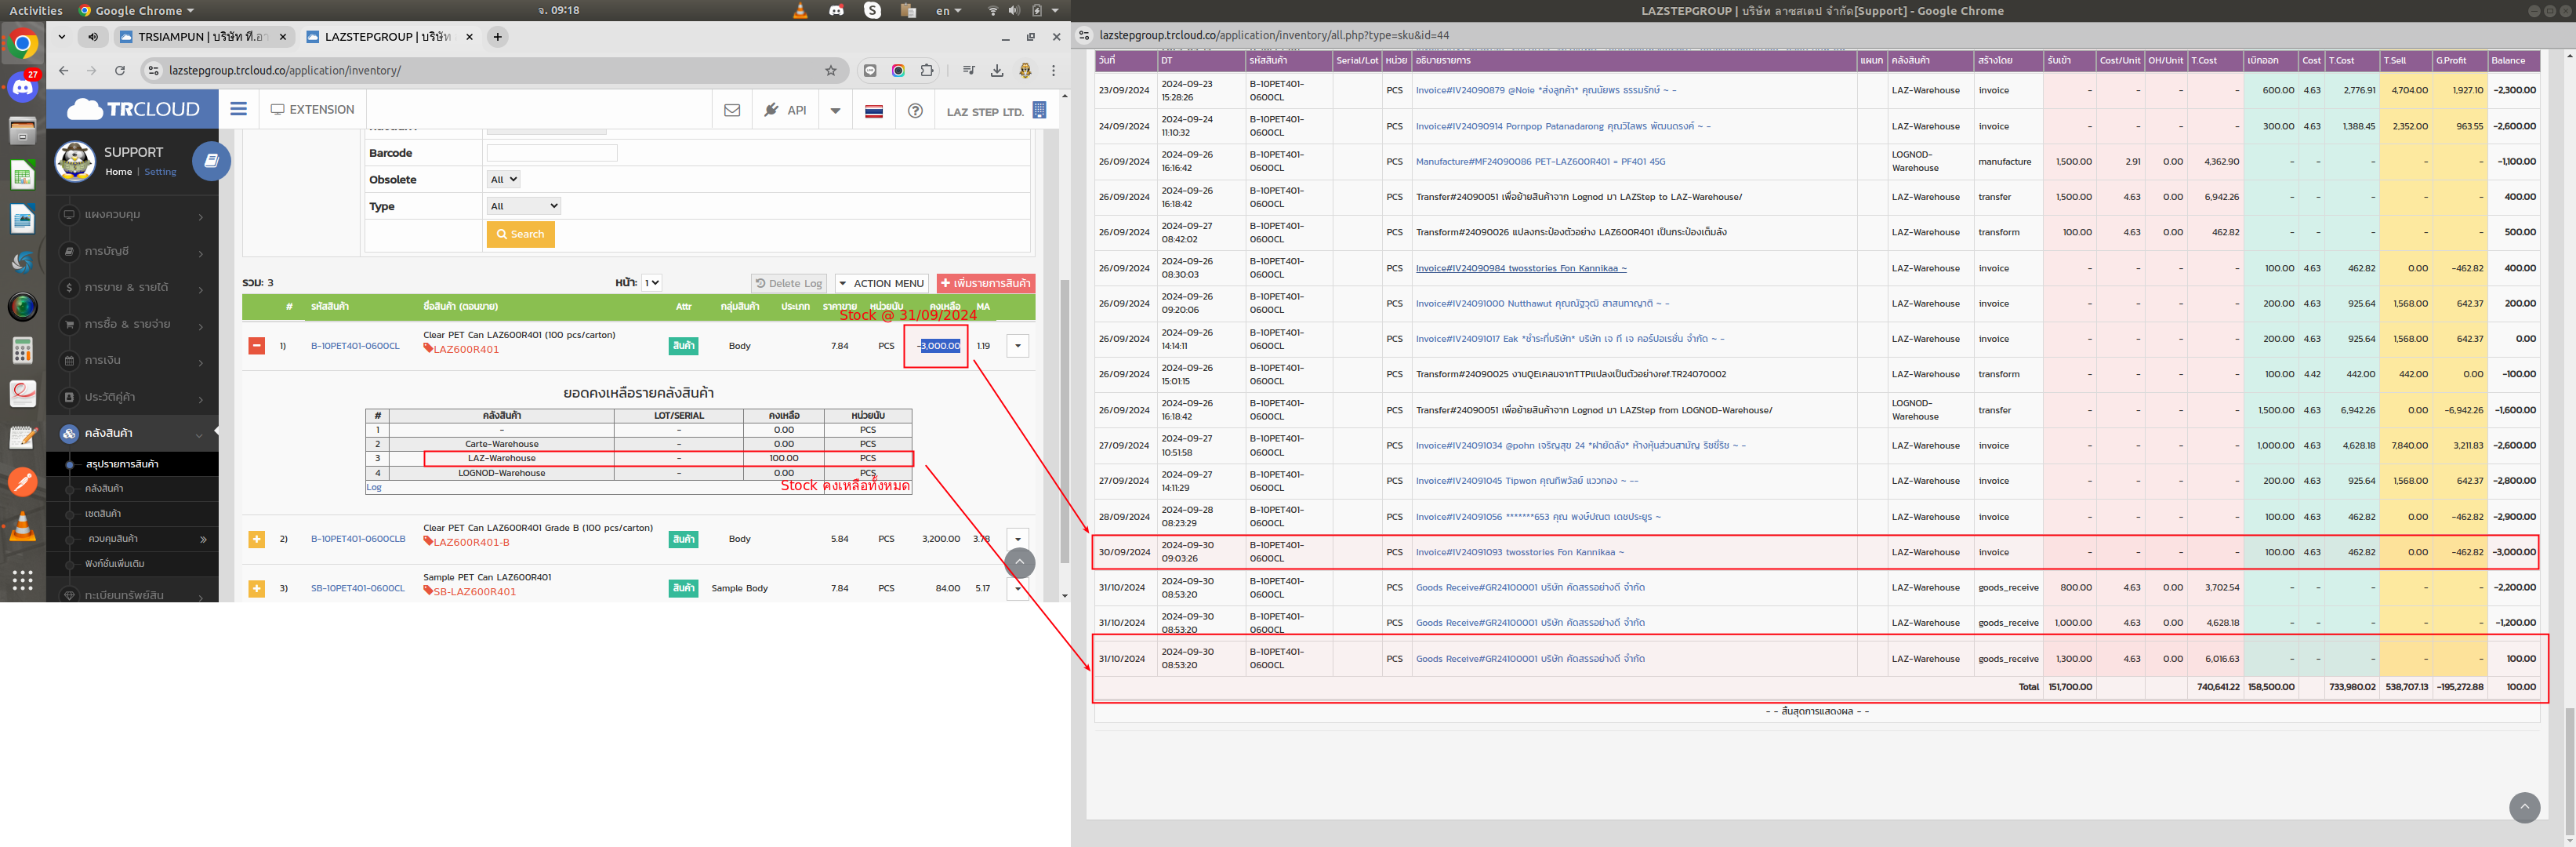
Task: Open the Chrome tab search dropdown arrow
Action: click(62, 37)
